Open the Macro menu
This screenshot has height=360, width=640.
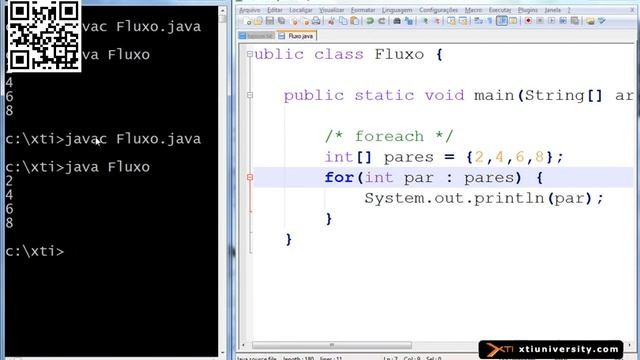[x=473, y=10]
